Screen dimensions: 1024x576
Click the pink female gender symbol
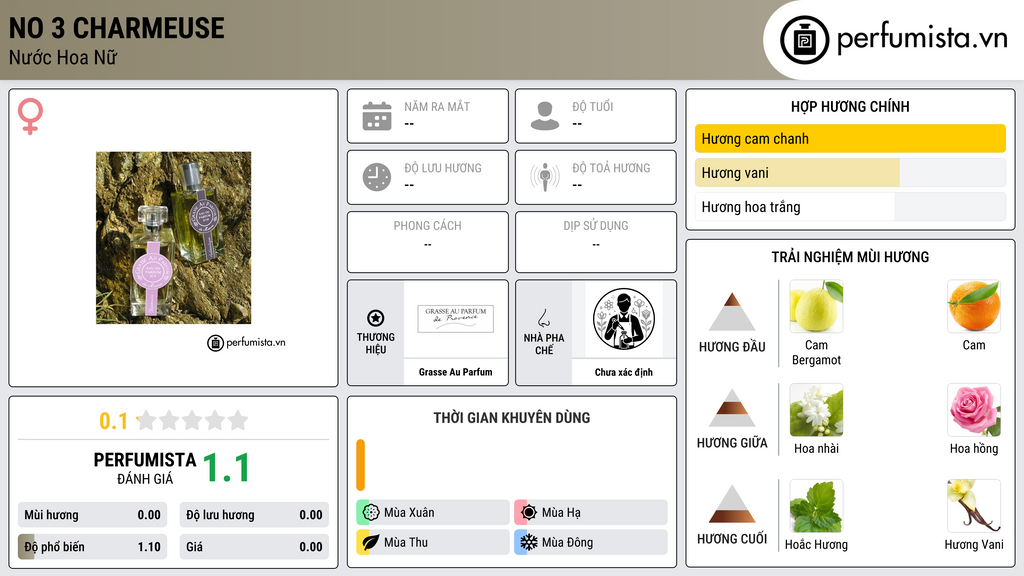pyautogui.click(x=30, y=116)
